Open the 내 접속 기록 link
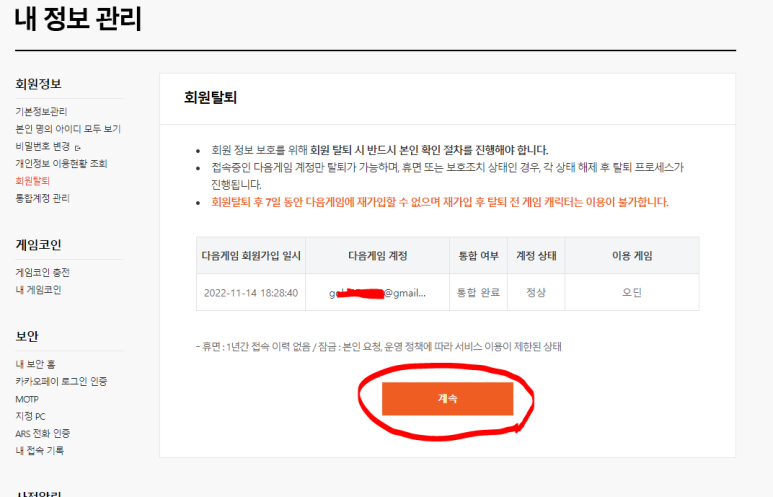The image size is (773, 497). point(39,450)
